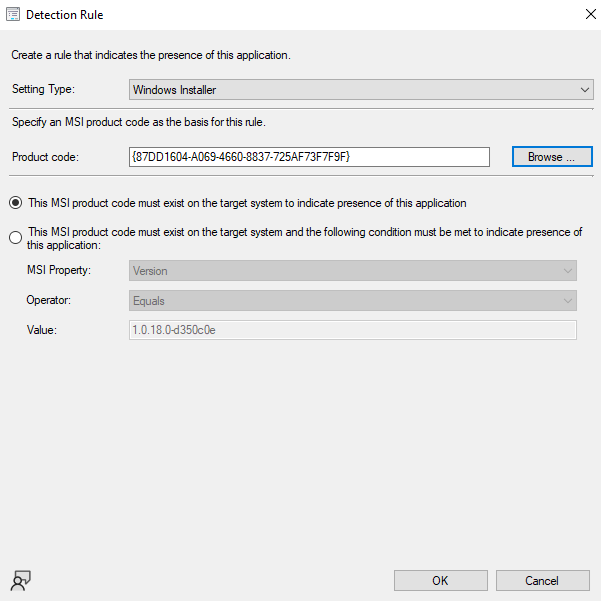Click the "Product code:" label
The height and width of the screenshot is (601, 601).
coord(45,157)
